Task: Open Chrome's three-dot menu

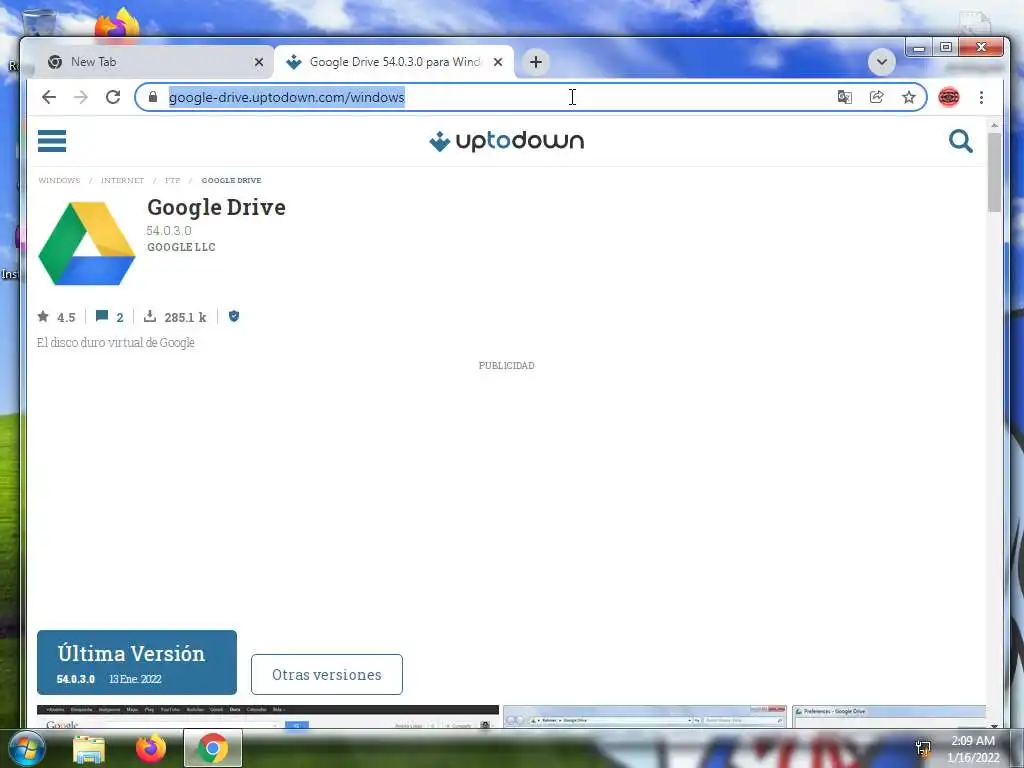Action: (982, 97)
